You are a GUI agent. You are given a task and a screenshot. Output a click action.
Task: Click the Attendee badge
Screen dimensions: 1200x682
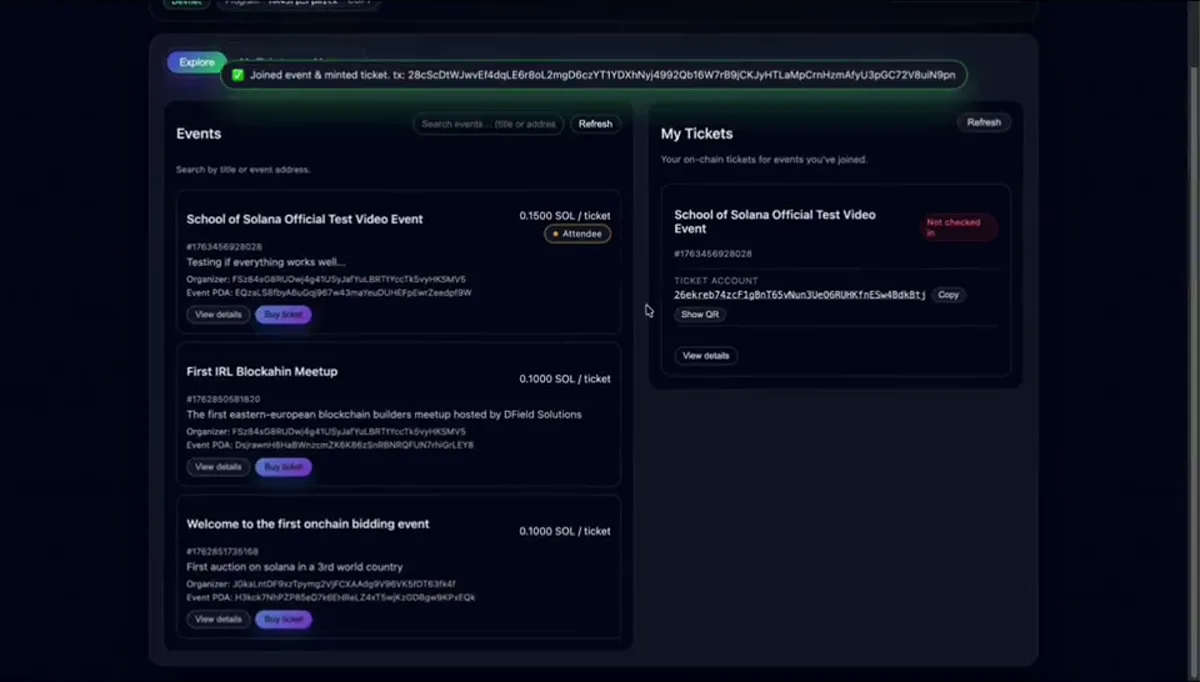(577, 234)
